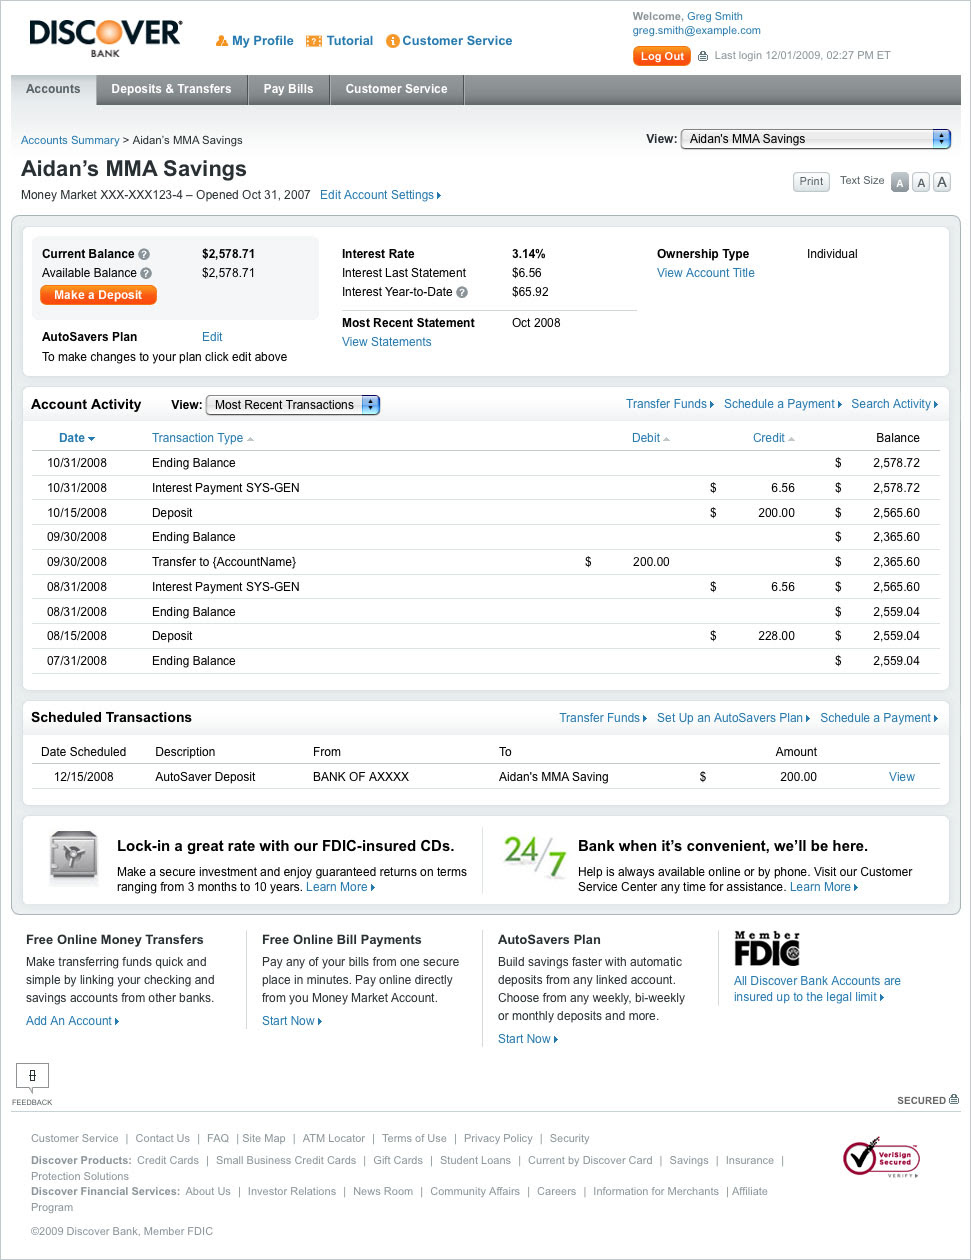Click the Member FDIC logo

767,948
